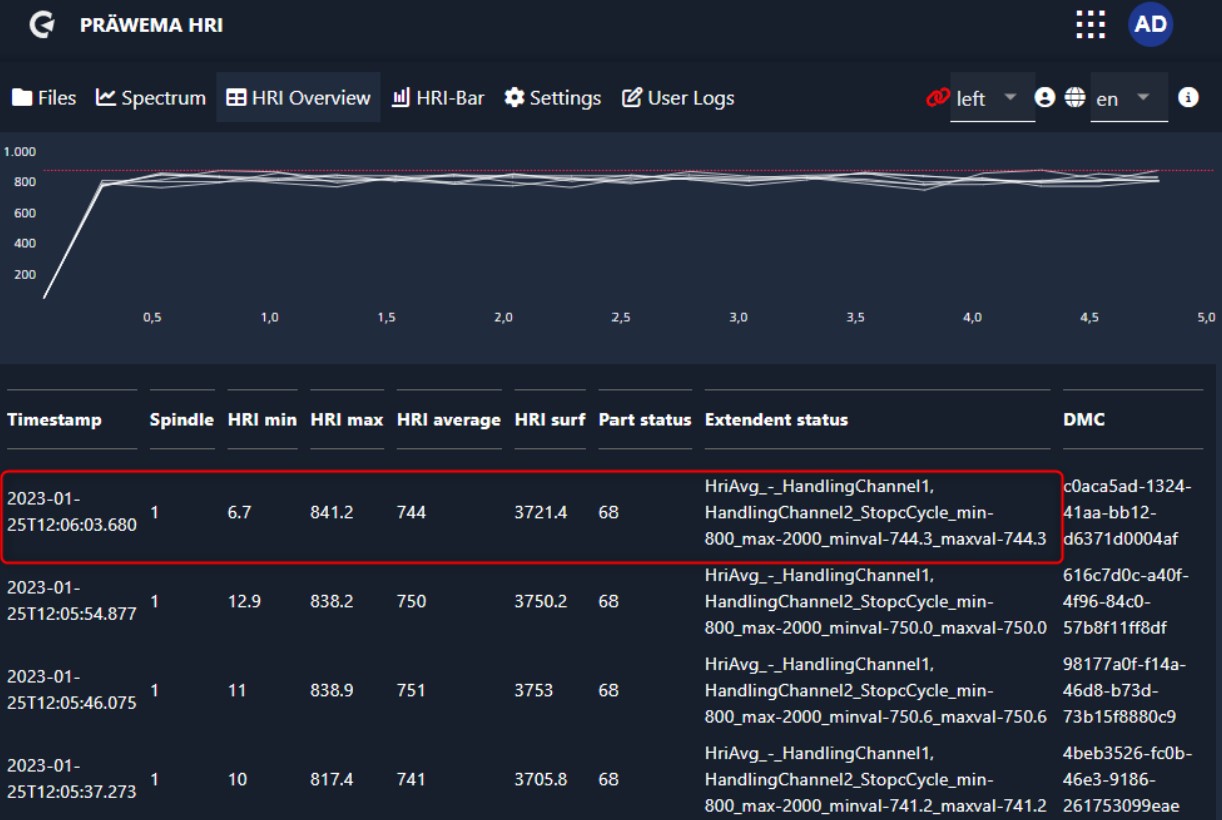Open the info circle icon

click(1188, 97)
